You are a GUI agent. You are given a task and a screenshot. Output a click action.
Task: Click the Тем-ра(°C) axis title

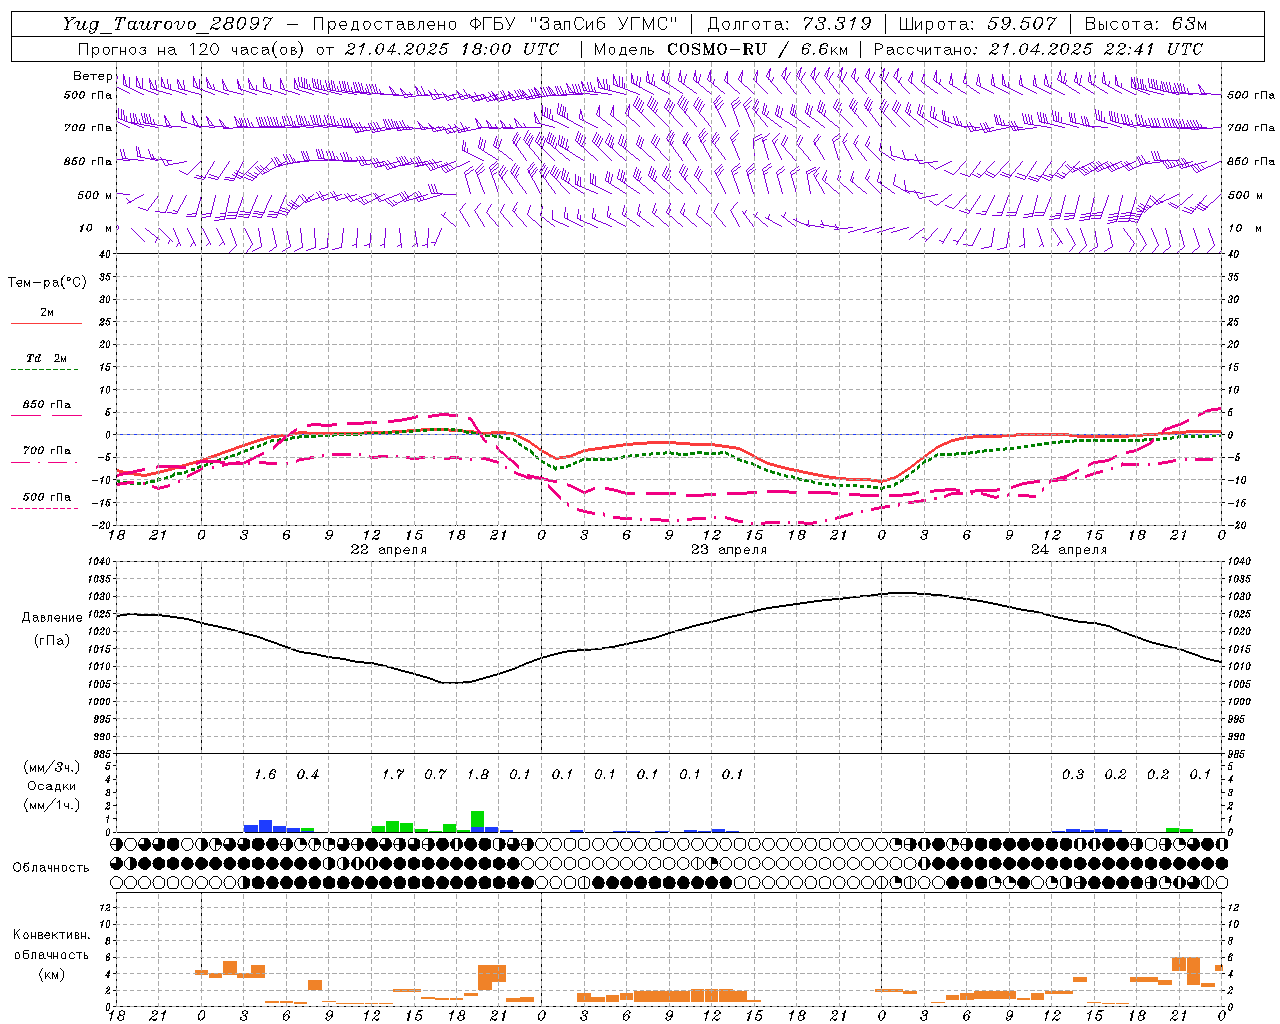[x=47, y=283]
